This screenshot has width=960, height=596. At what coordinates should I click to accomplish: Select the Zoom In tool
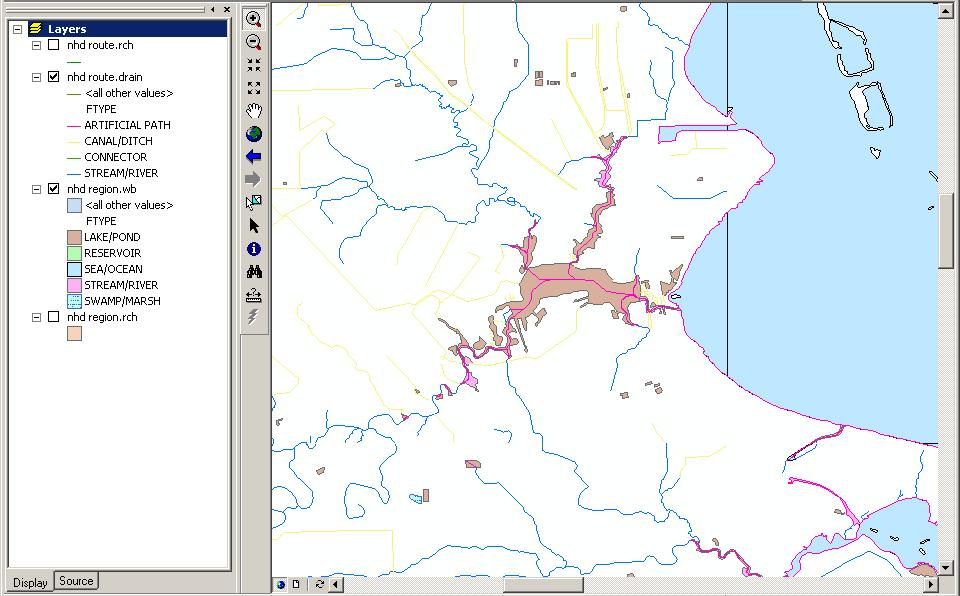point(254,18)
